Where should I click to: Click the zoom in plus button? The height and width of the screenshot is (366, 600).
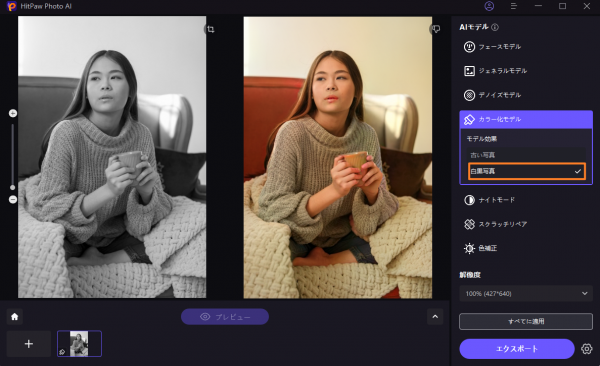13,113
